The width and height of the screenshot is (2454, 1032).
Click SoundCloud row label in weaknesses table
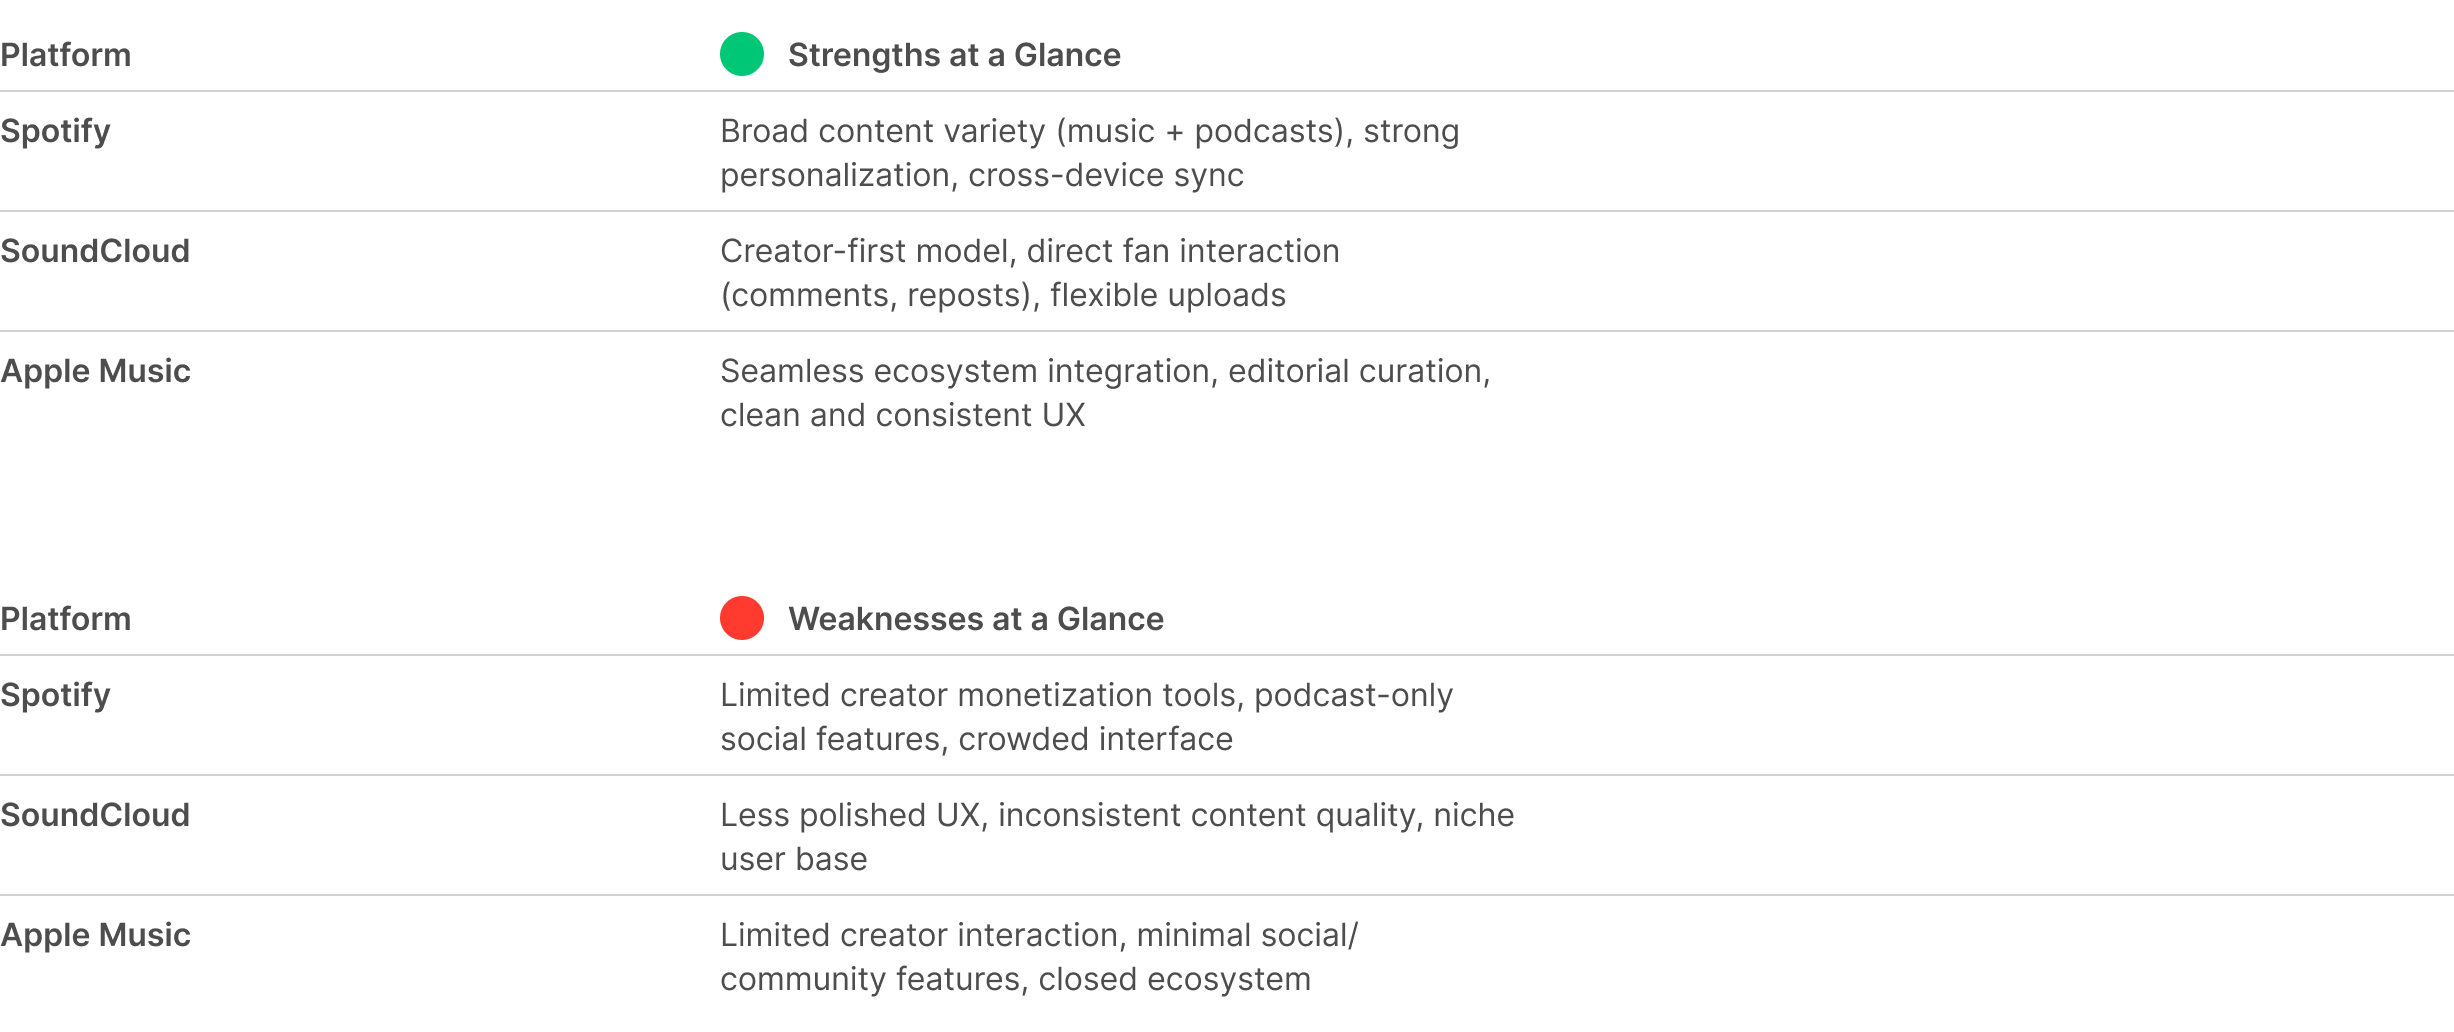click(95, 815)
